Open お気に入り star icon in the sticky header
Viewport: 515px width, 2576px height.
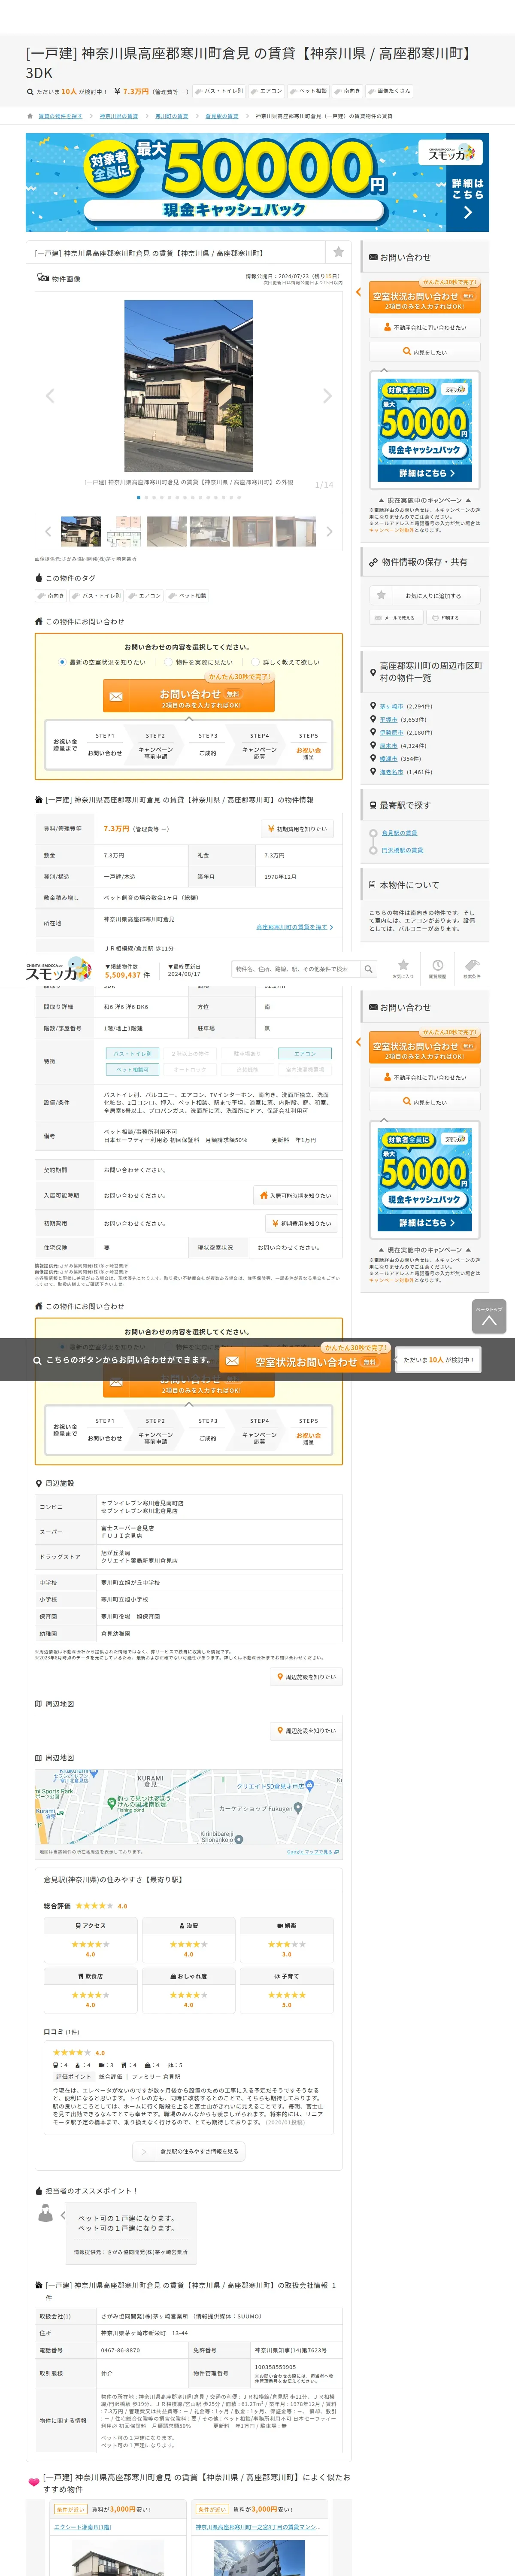403,969
